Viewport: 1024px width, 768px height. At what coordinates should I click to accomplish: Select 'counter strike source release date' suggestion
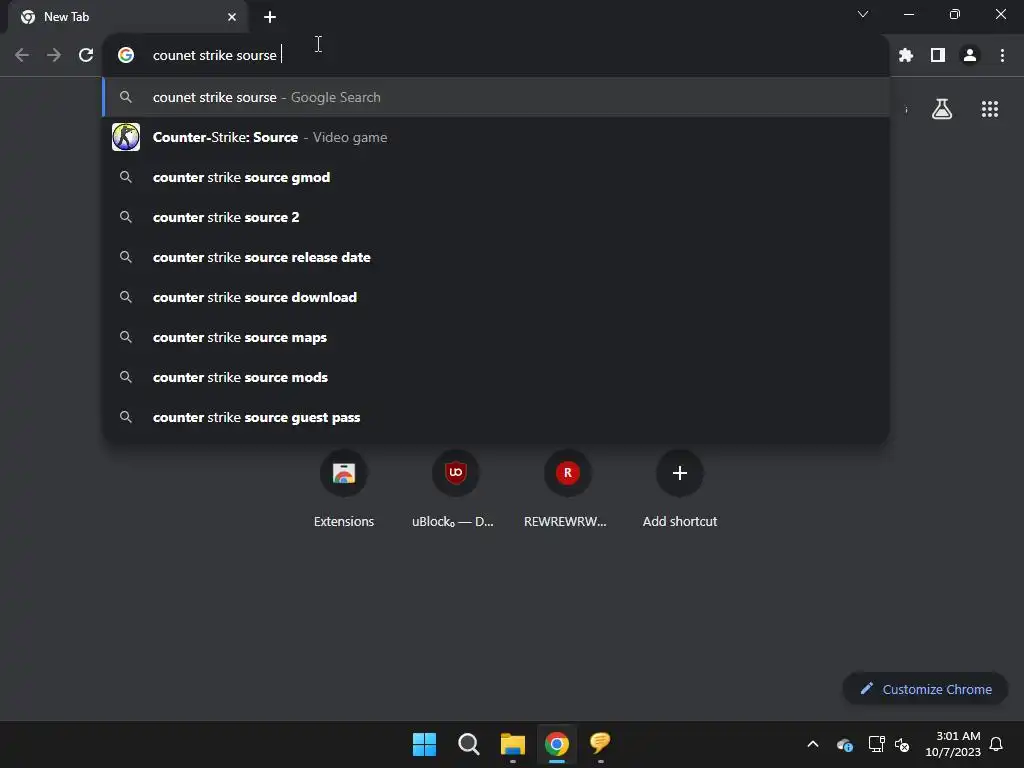(x=496, y=257)
